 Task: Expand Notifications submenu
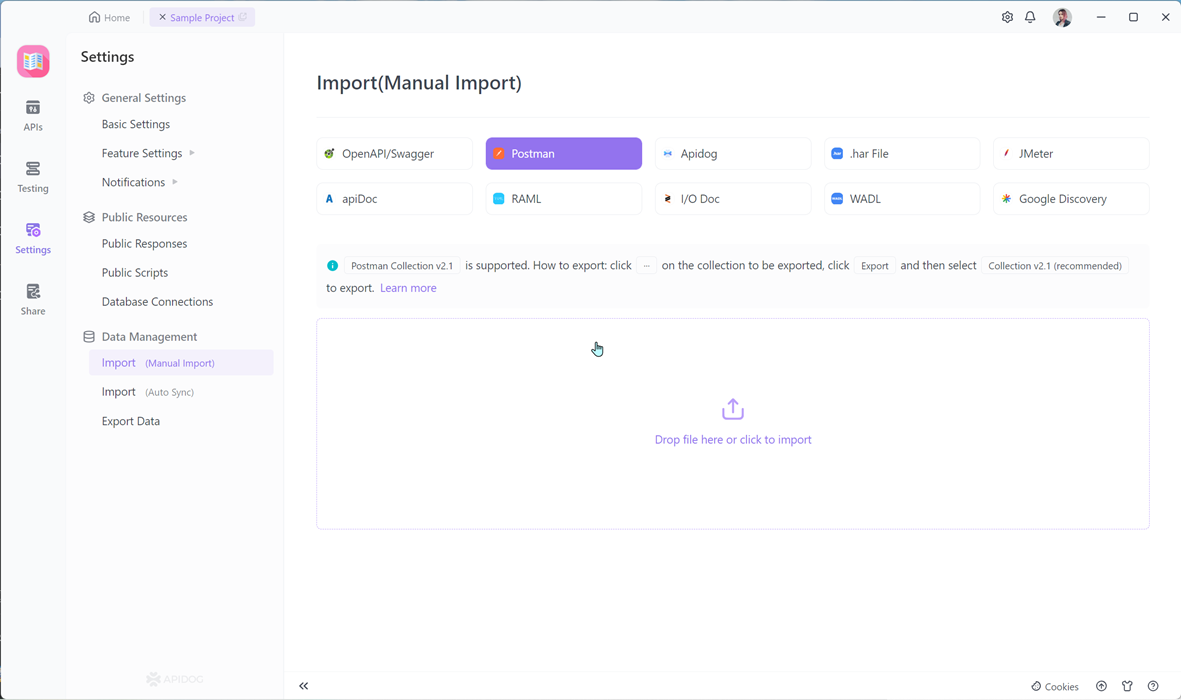[175, 182]
